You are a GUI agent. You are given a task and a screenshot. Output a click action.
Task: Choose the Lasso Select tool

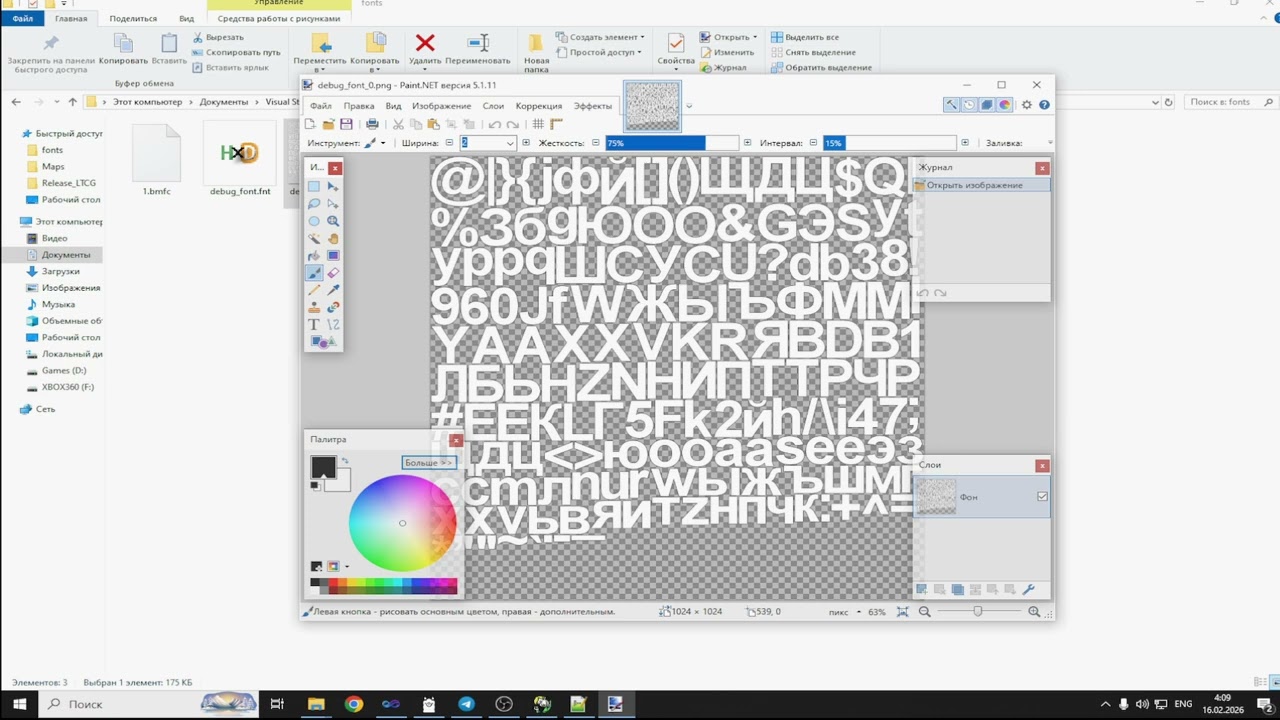coord(314,204)
